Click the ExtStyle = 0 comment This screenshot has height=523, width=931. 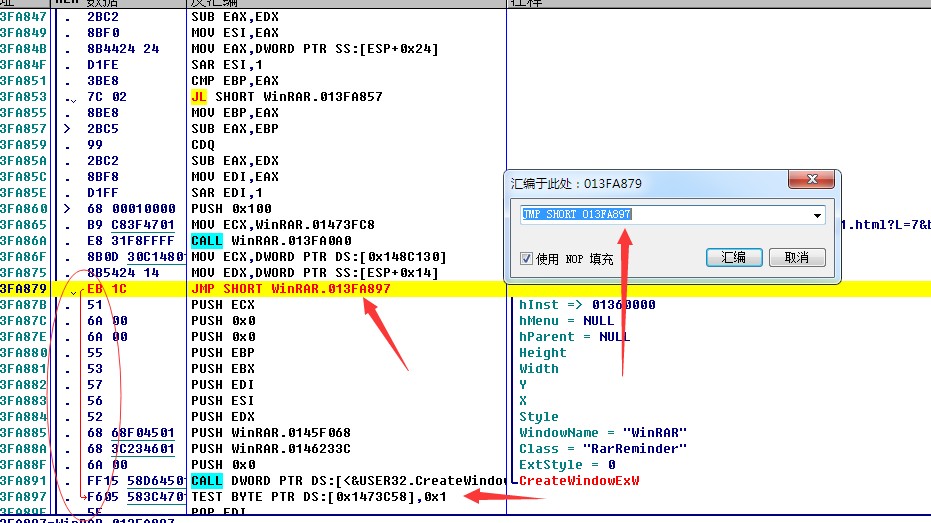[567, 464]
